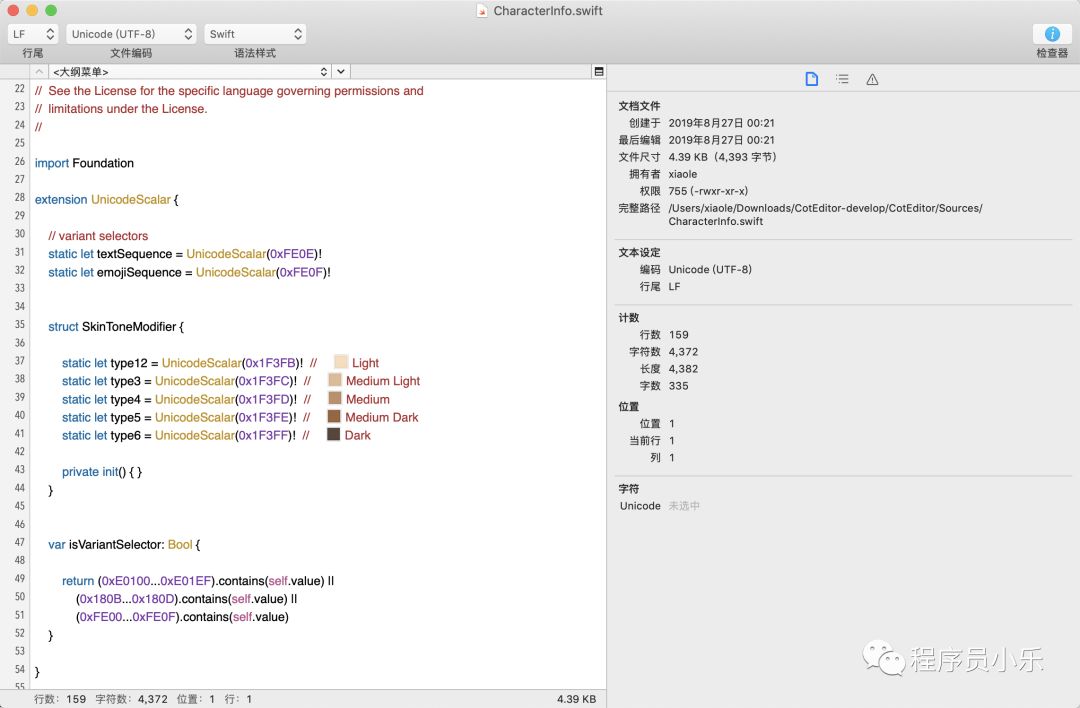The width and height of the screenshot is (1080, 708).
Task: Switch to the outline list inspector tab
Action: point(842,79)
